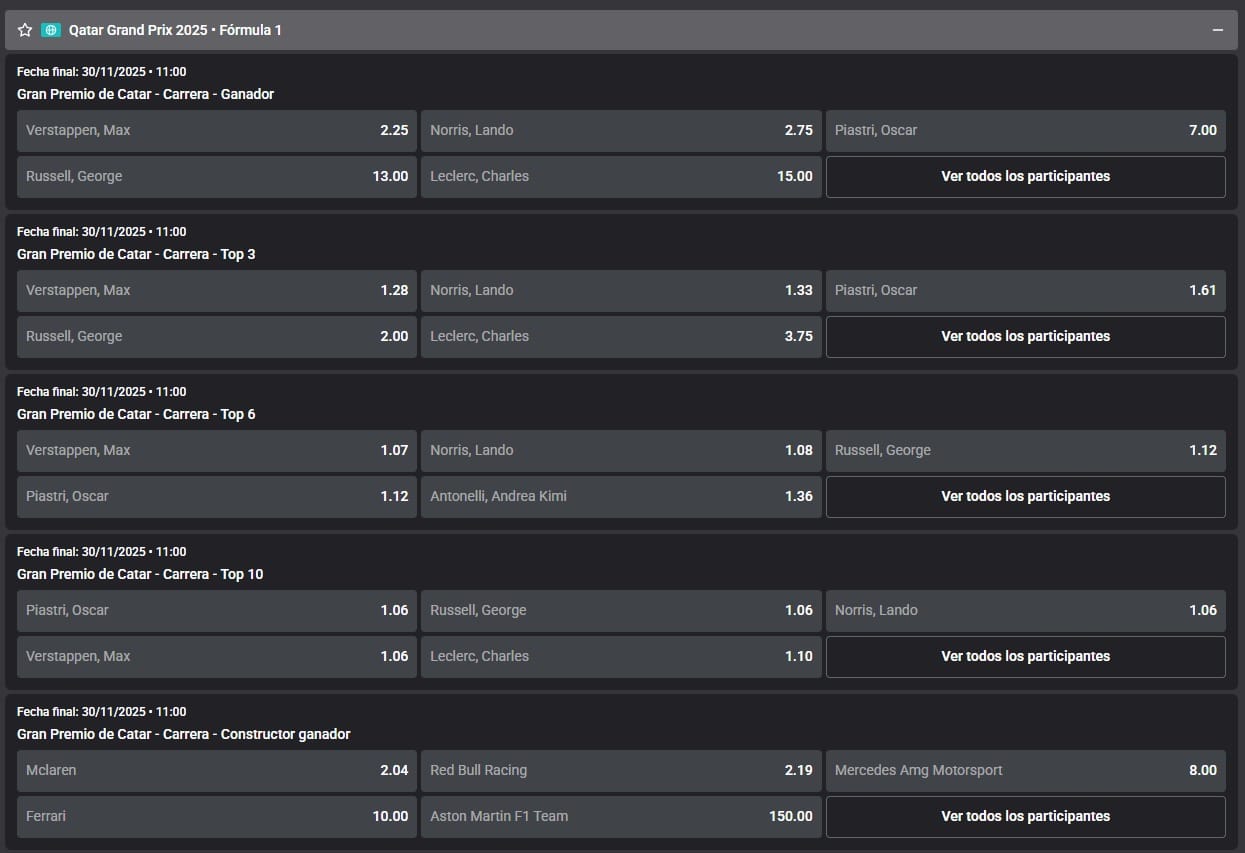Add Verstappen Top 3 at 1.28
1245x853 pixels.
pyautogui.click(x=217, y=290)
